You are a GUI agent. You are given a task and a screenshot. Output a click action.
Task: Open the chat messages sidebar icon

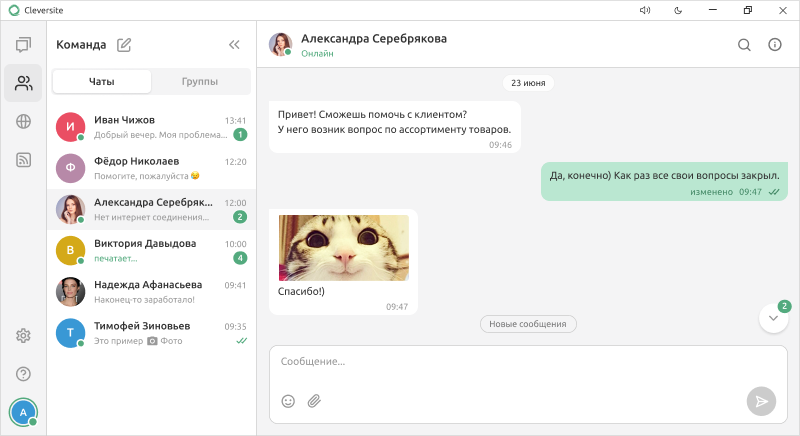click(x=23, y=44)
